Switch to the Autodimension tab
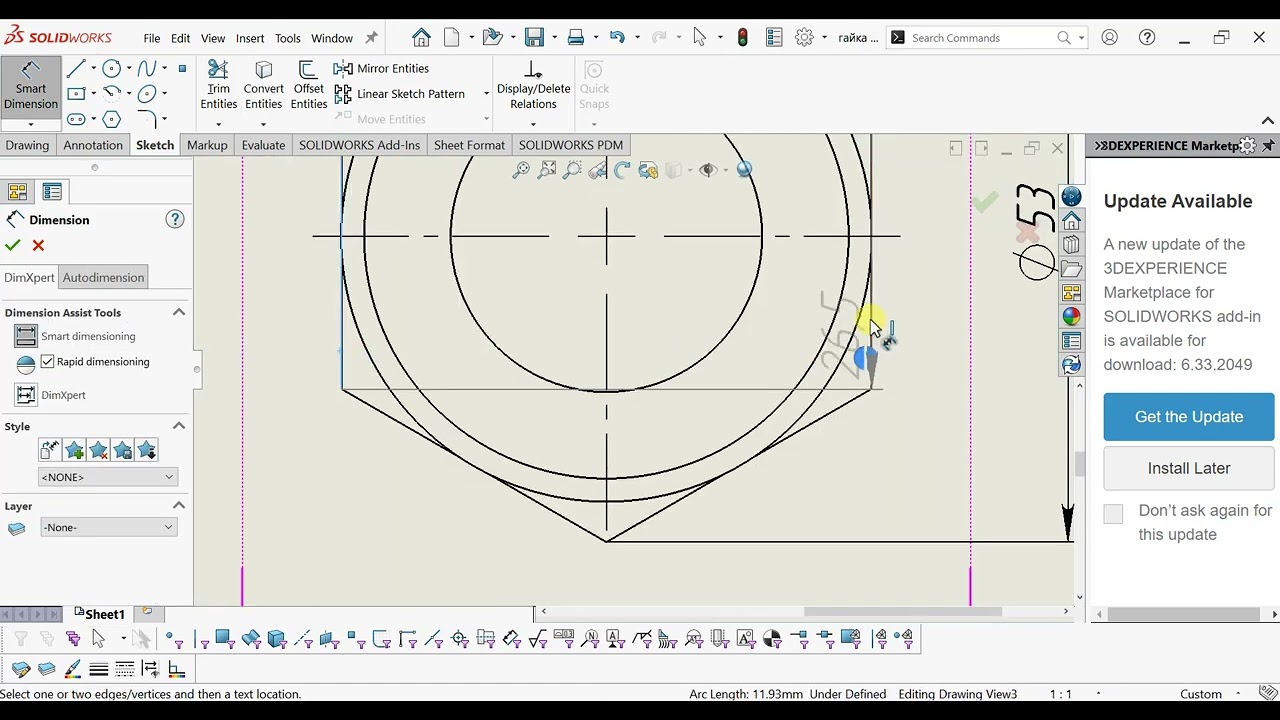1280x720 pixels. 104,277
